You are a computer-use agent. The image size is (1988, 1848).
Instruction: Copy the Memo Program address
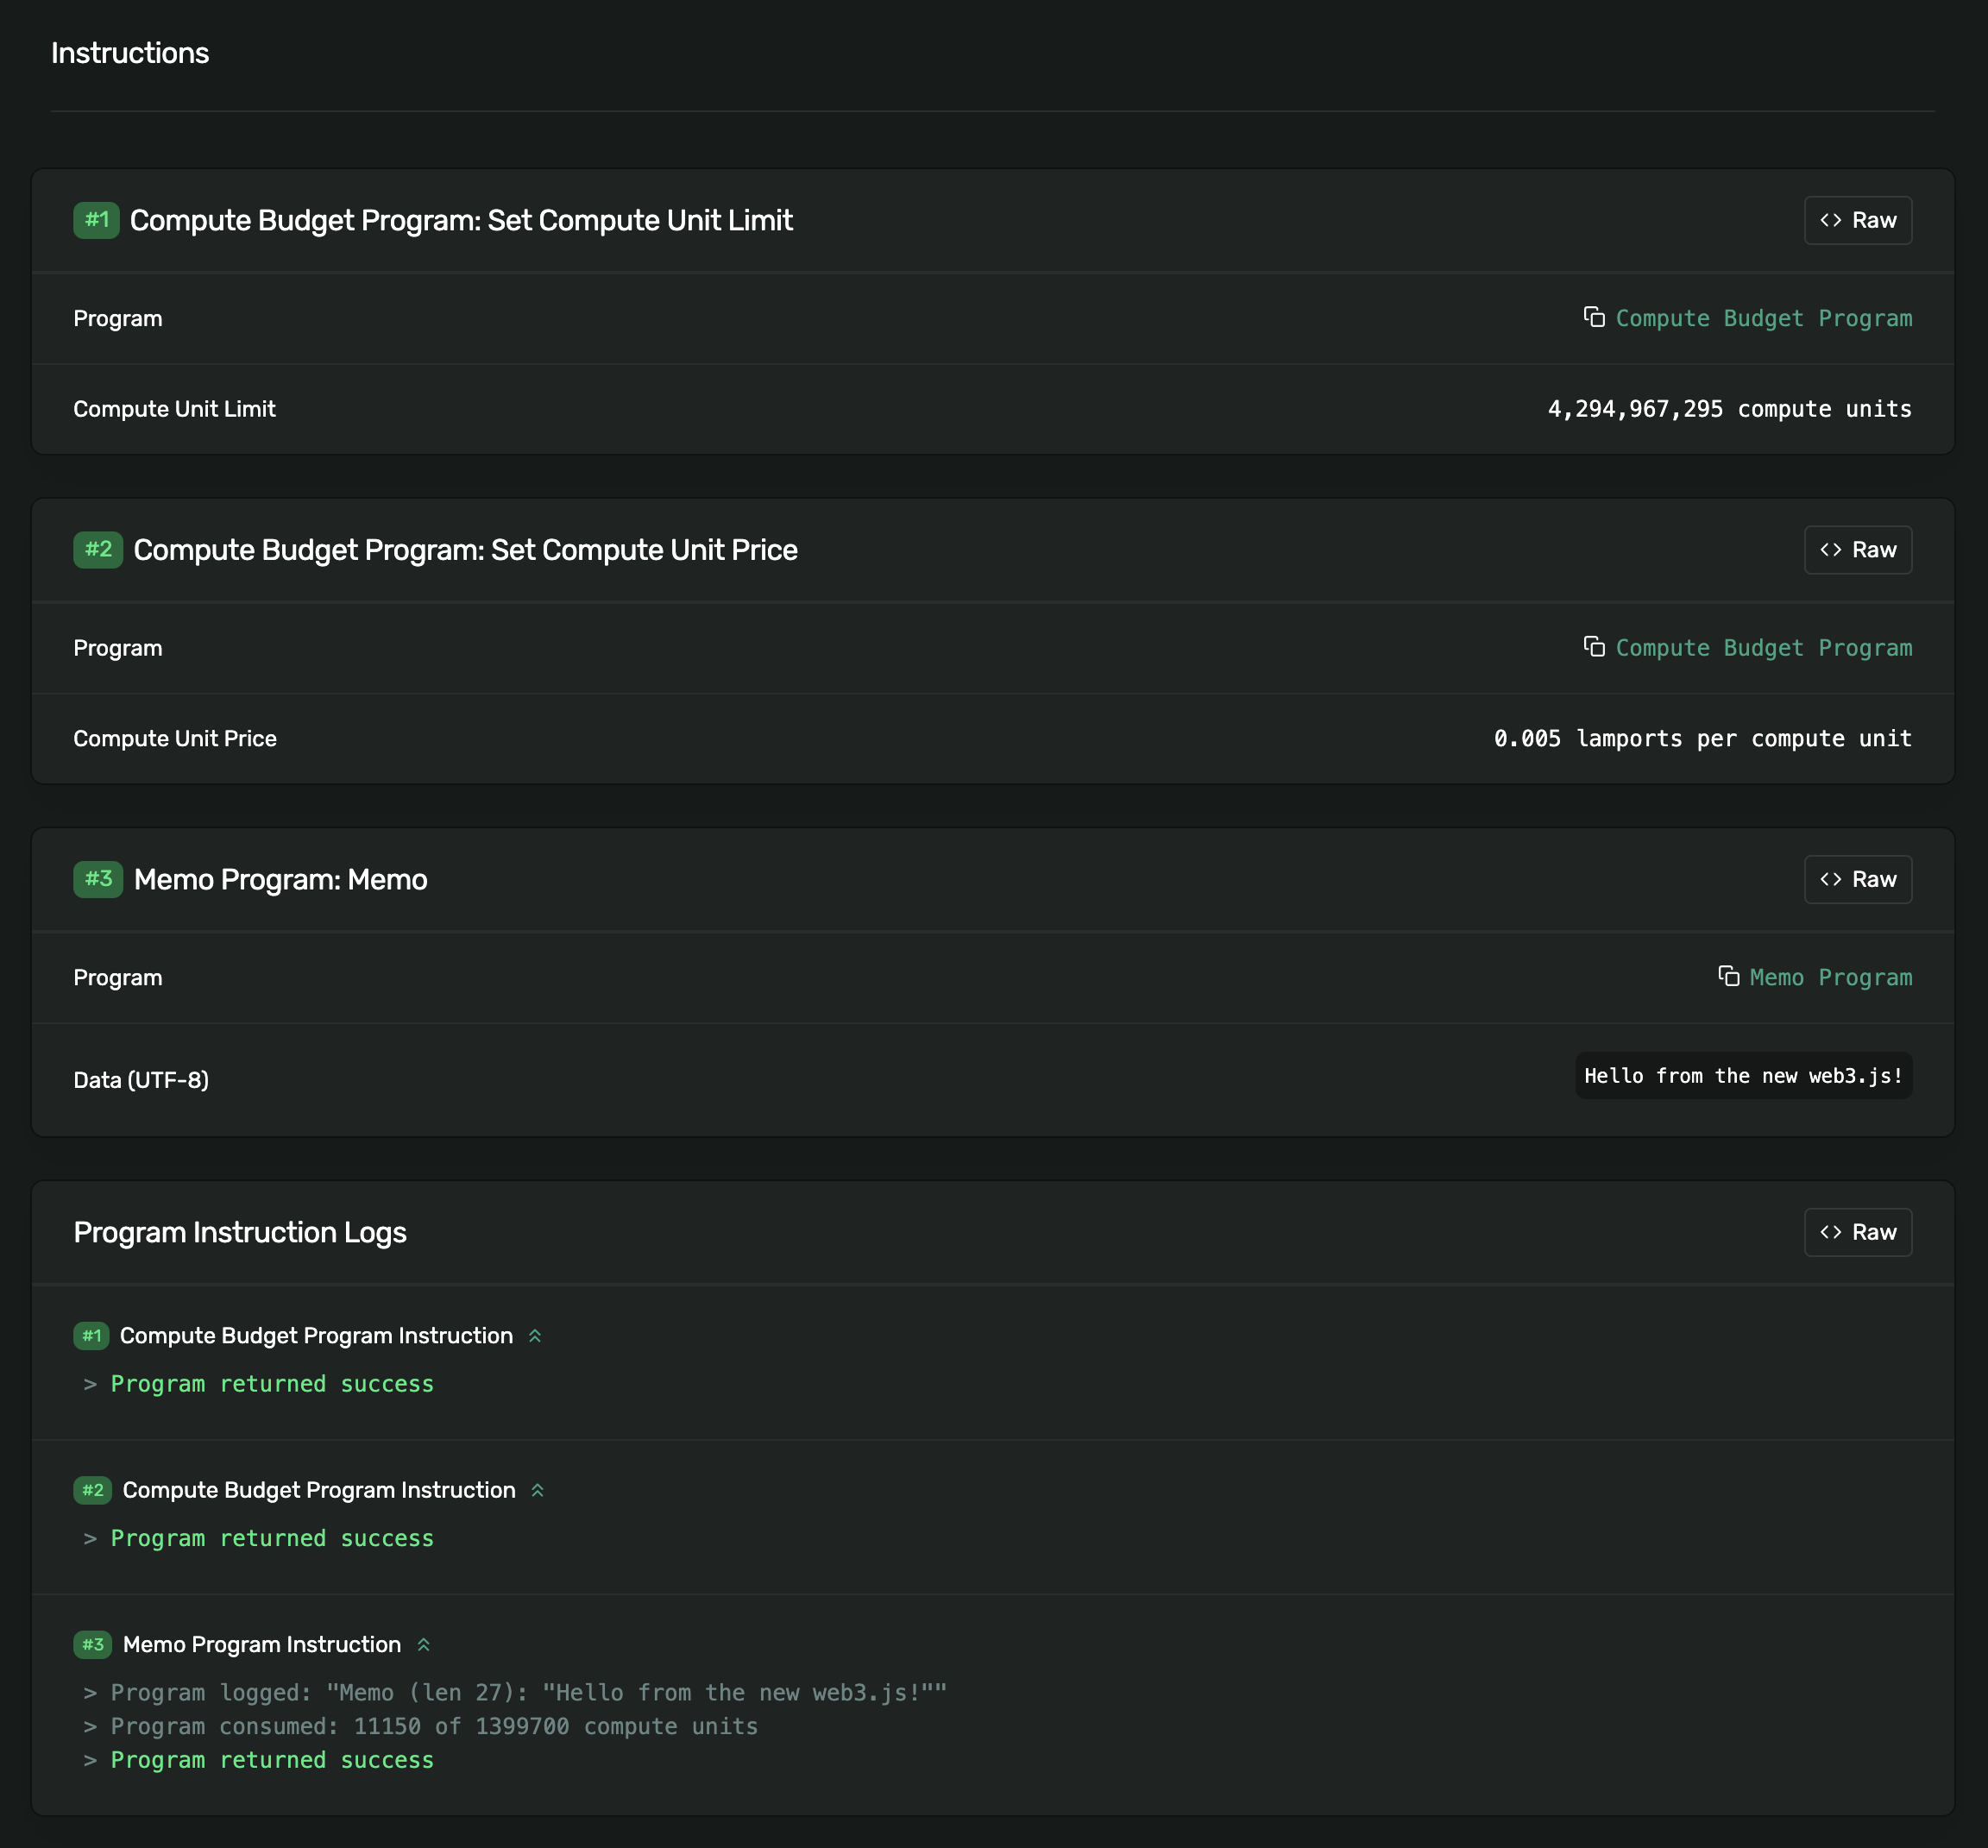(x=1728, y=976)
